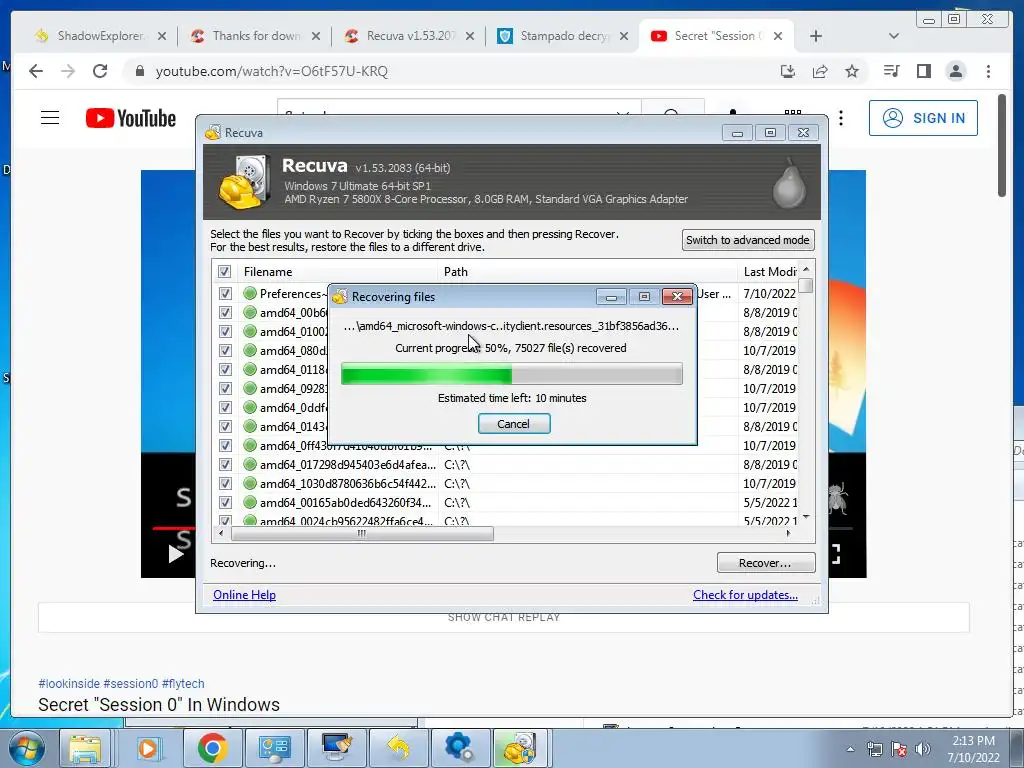This screenshot has width=1024, height=768.
Task: Click the file list scroll-down arrow
Action: pos(806,517)
